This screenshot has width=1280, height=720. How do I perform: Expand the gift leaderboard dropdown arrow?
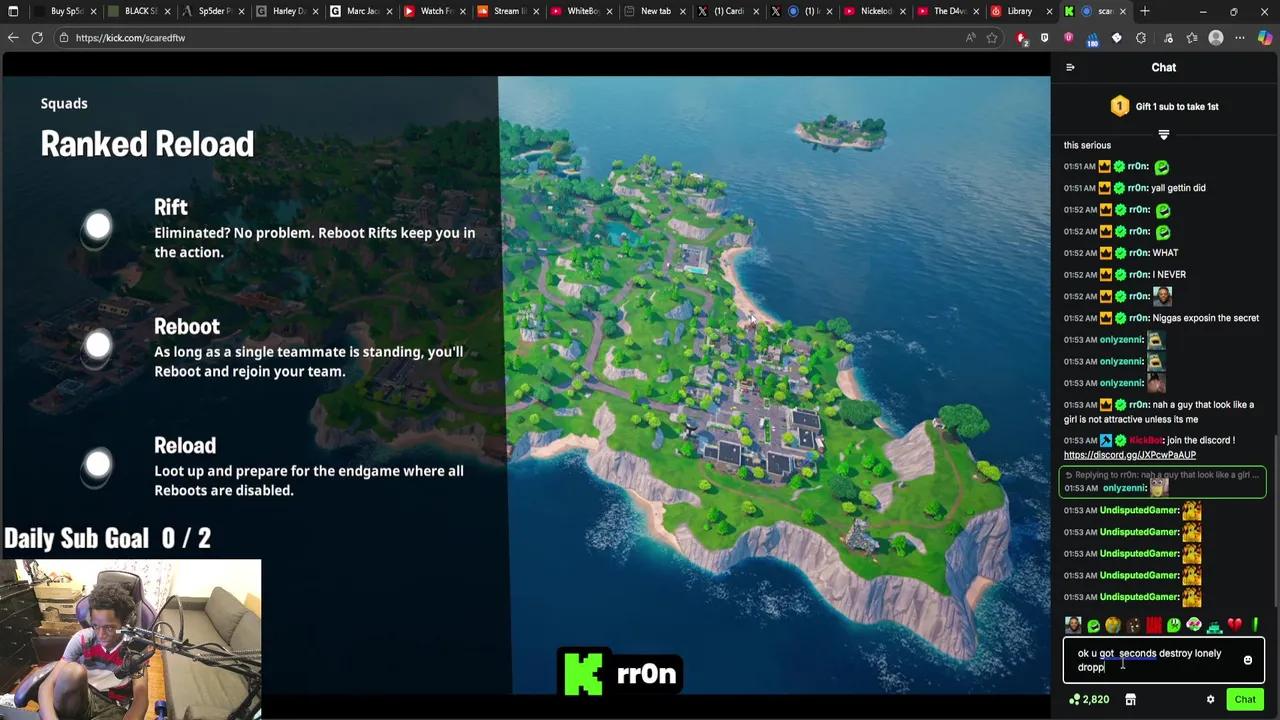click(x=1163, y=134)
